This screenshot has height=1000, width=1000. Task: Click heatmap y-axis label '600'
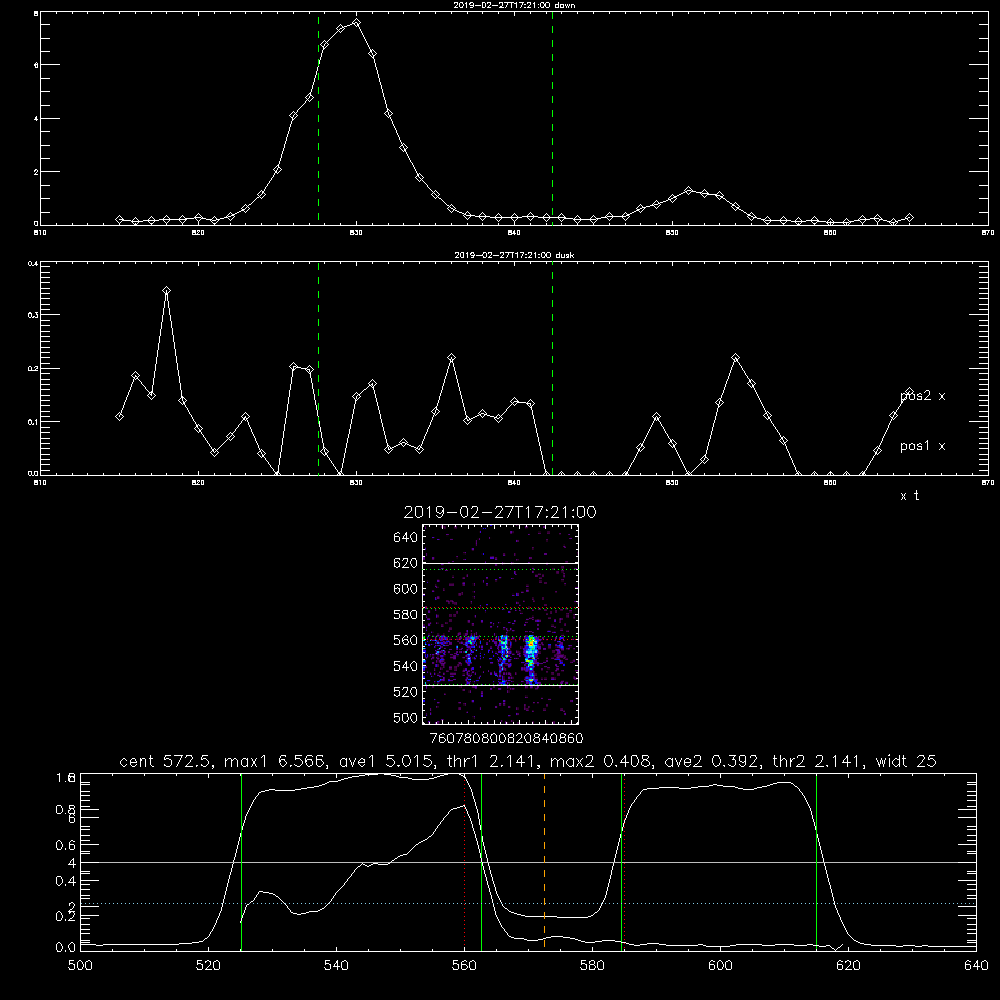click(406, 589)
